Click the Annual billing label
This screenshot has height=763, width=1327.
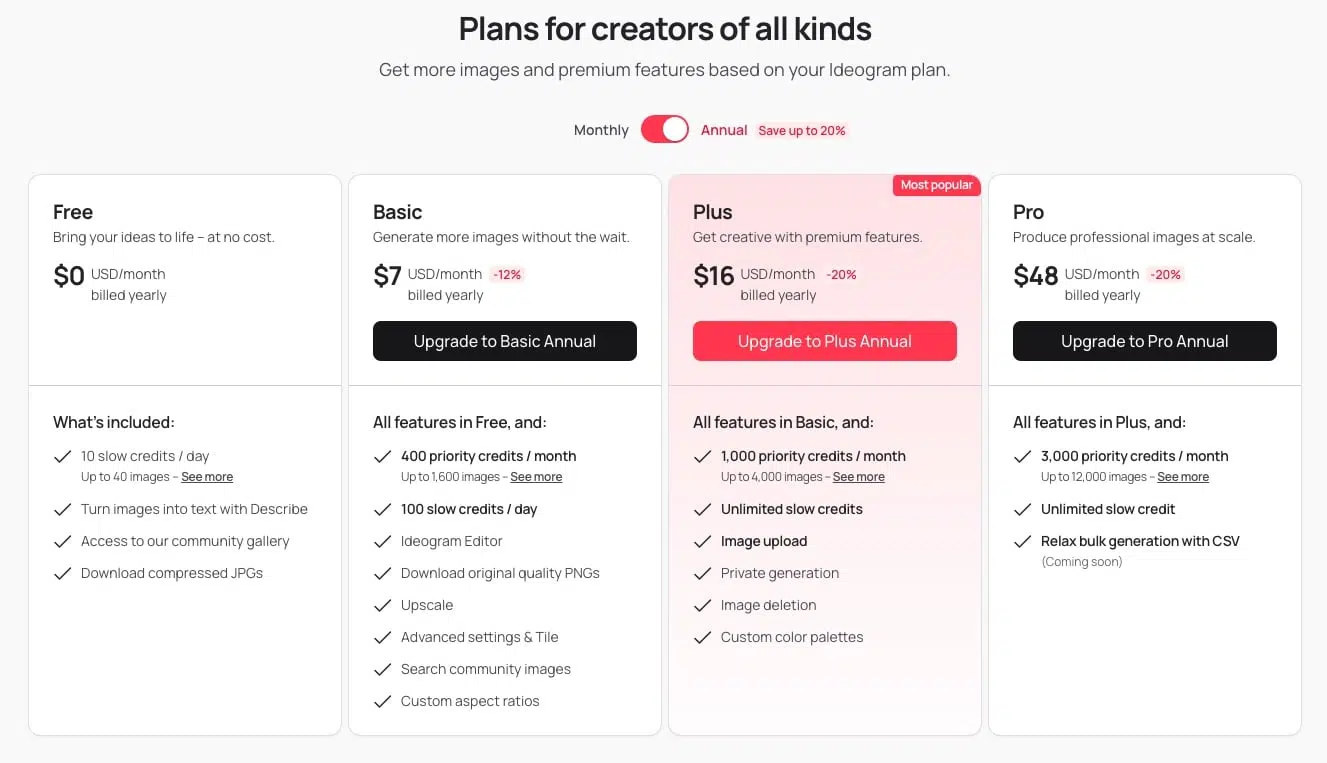723,130
